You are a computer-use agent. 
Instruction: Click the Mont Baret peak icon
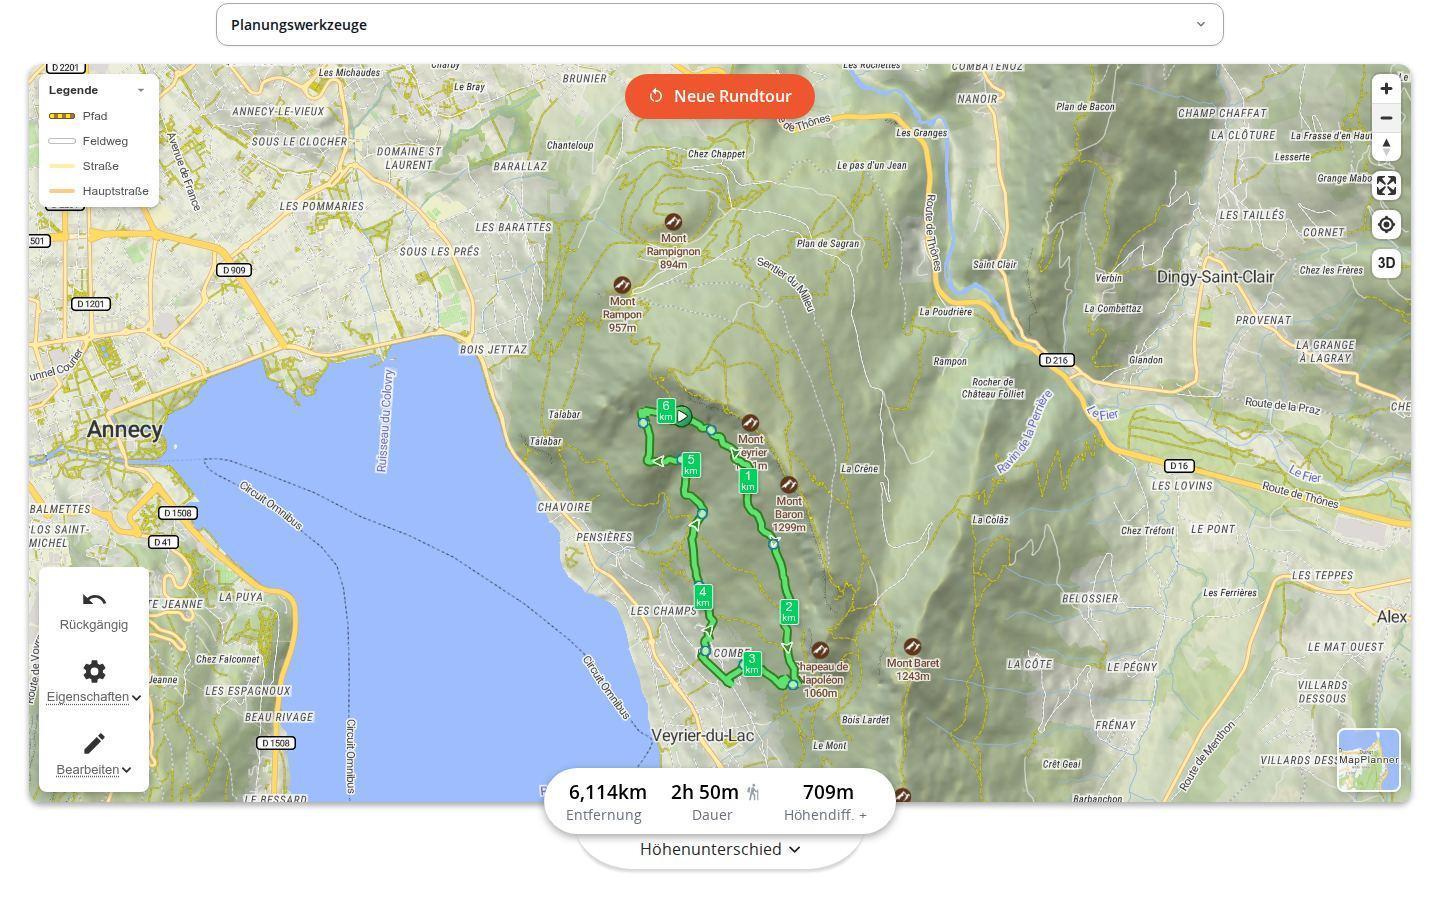pos(912,647)
